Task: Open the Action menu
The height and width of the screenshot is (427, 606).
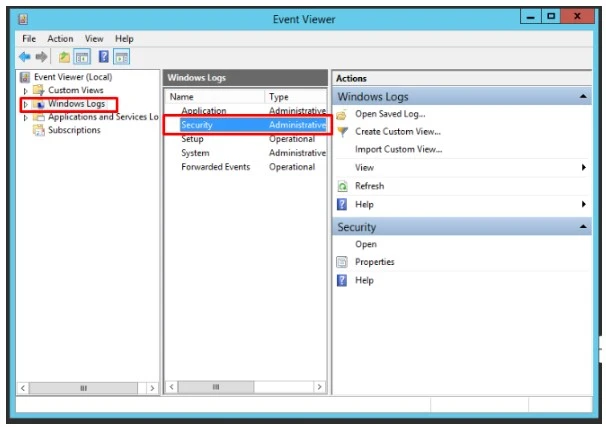Action: click(60, 39)
